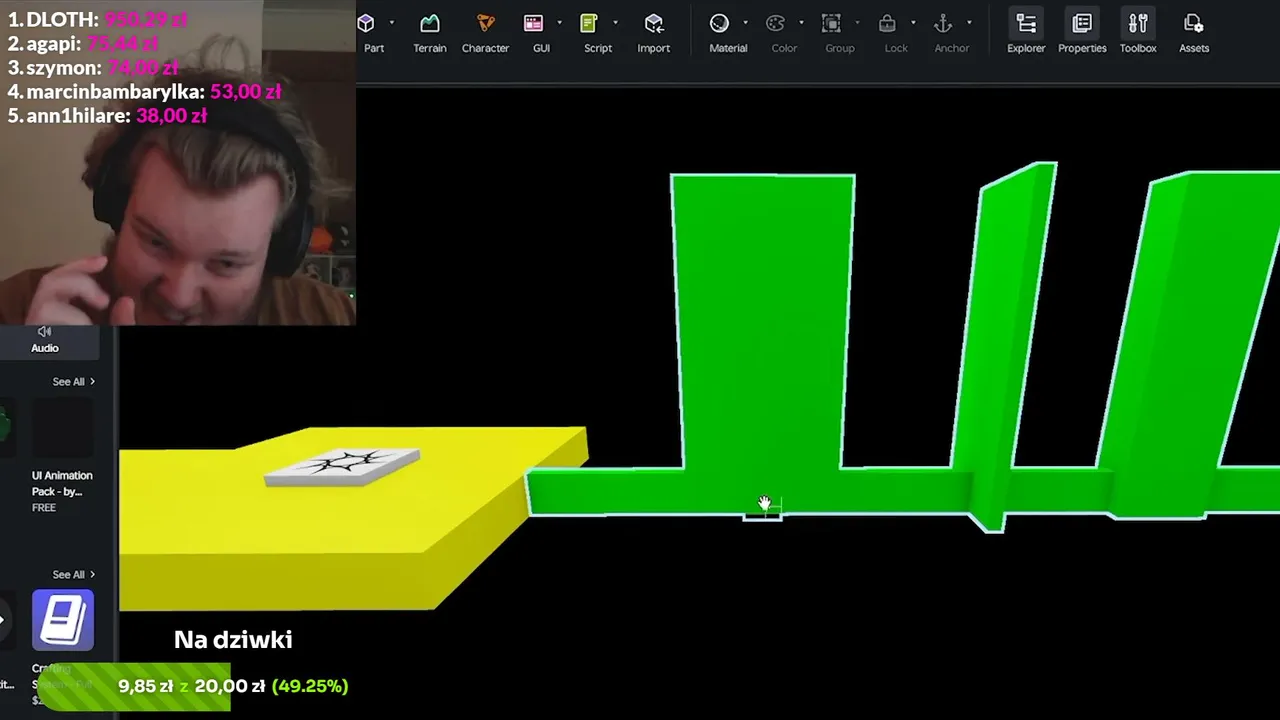
Task: Select the white cracked-decal tile part
Action: [342, 466]
